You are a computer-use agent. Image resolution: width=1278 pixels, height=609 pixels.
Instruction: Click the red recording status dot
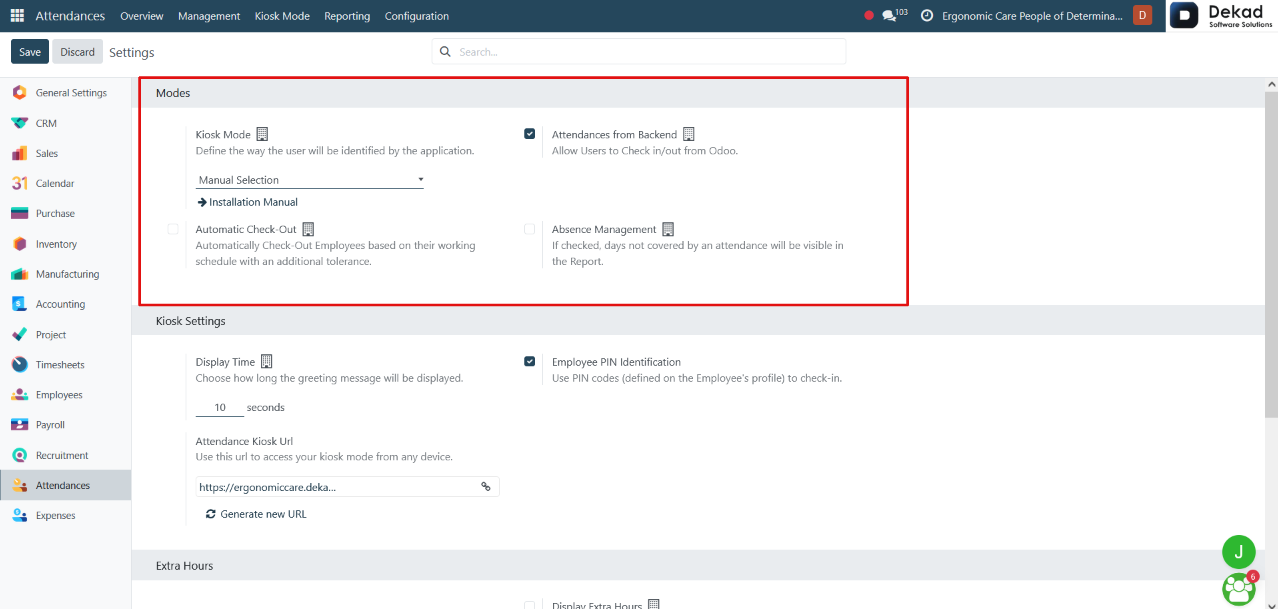point(868,16)
